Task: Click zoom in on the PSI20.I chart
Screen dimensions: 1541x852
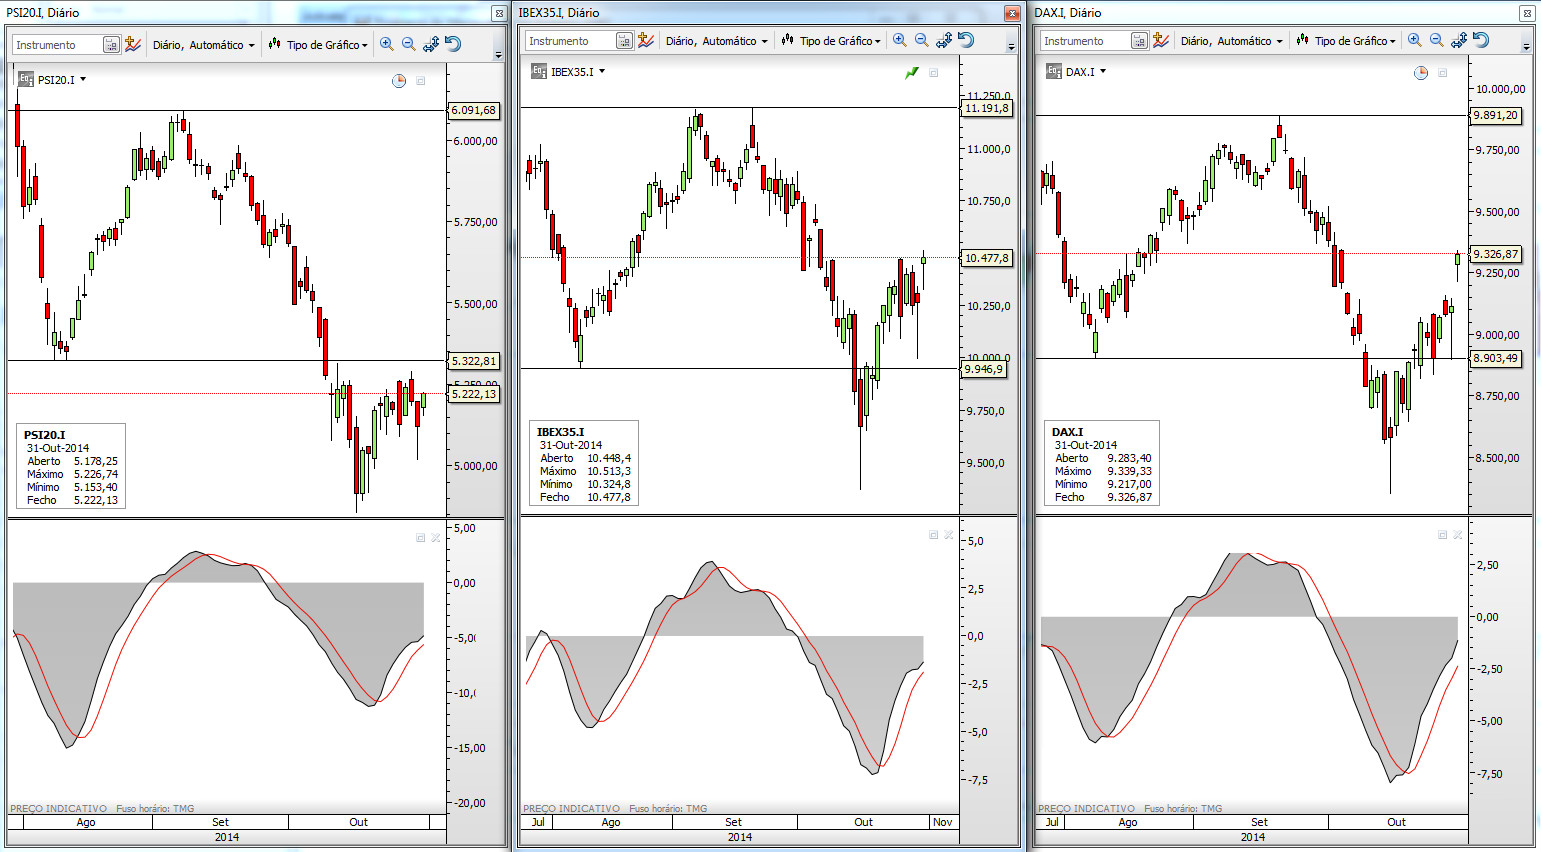Action: [387, 45]
